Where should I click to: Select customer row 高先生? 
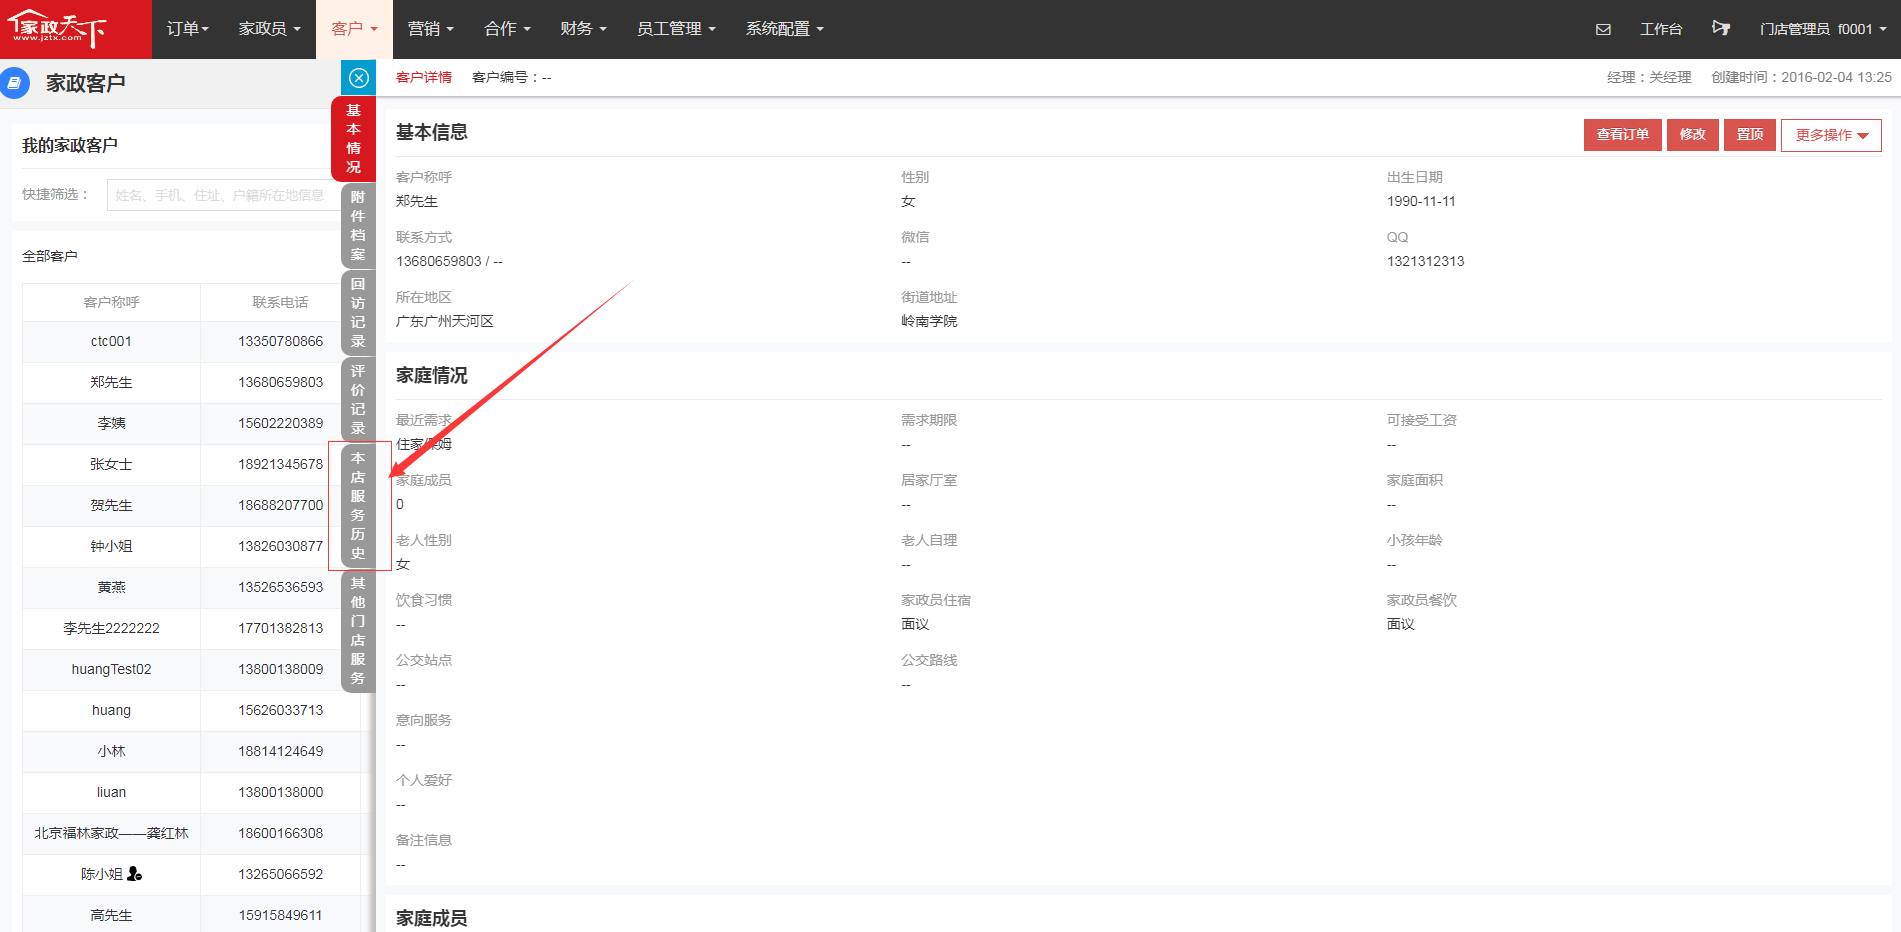click(x=190, y=915)
